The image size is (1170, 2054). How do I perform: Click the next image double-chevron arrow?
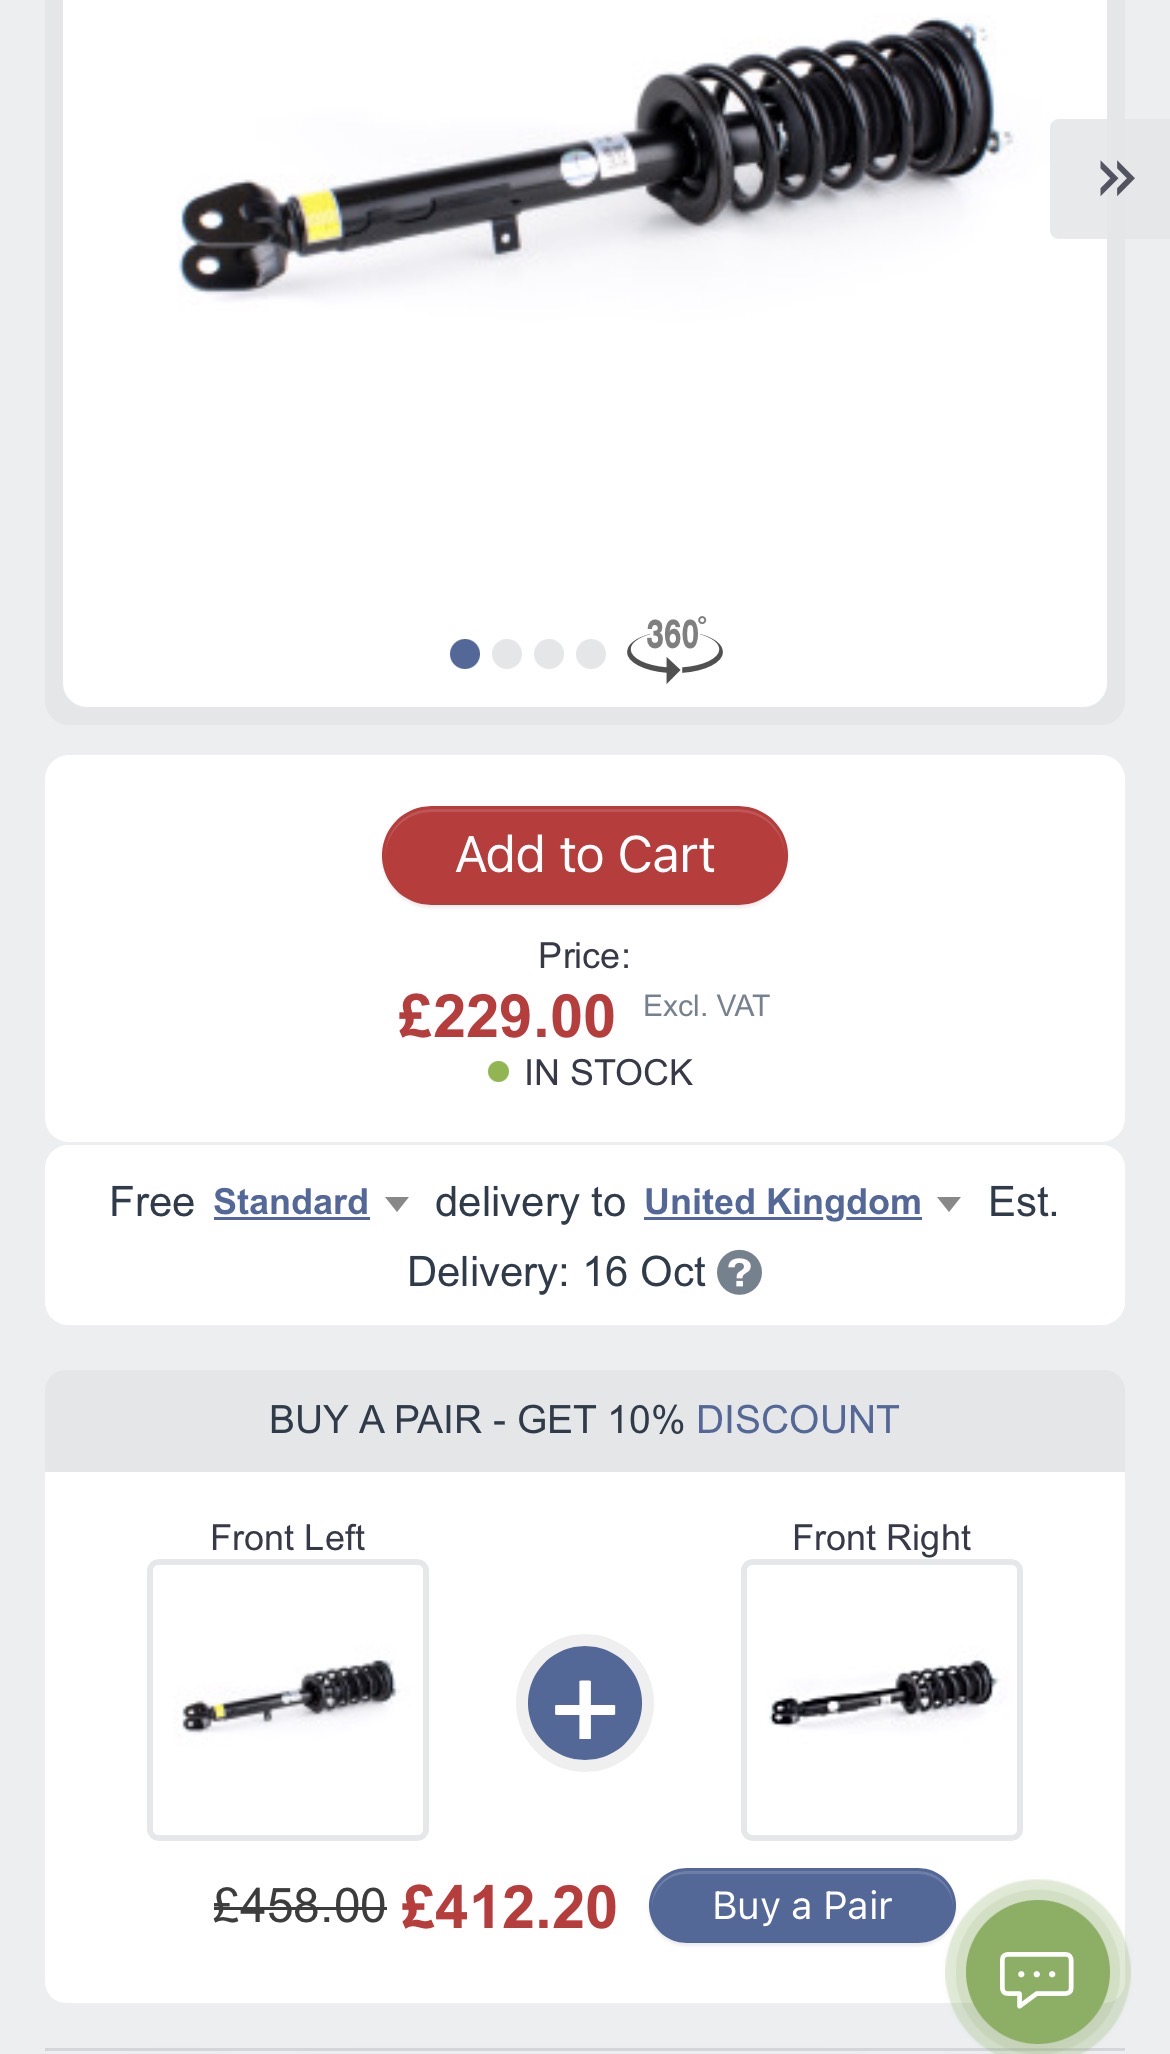1115,178
